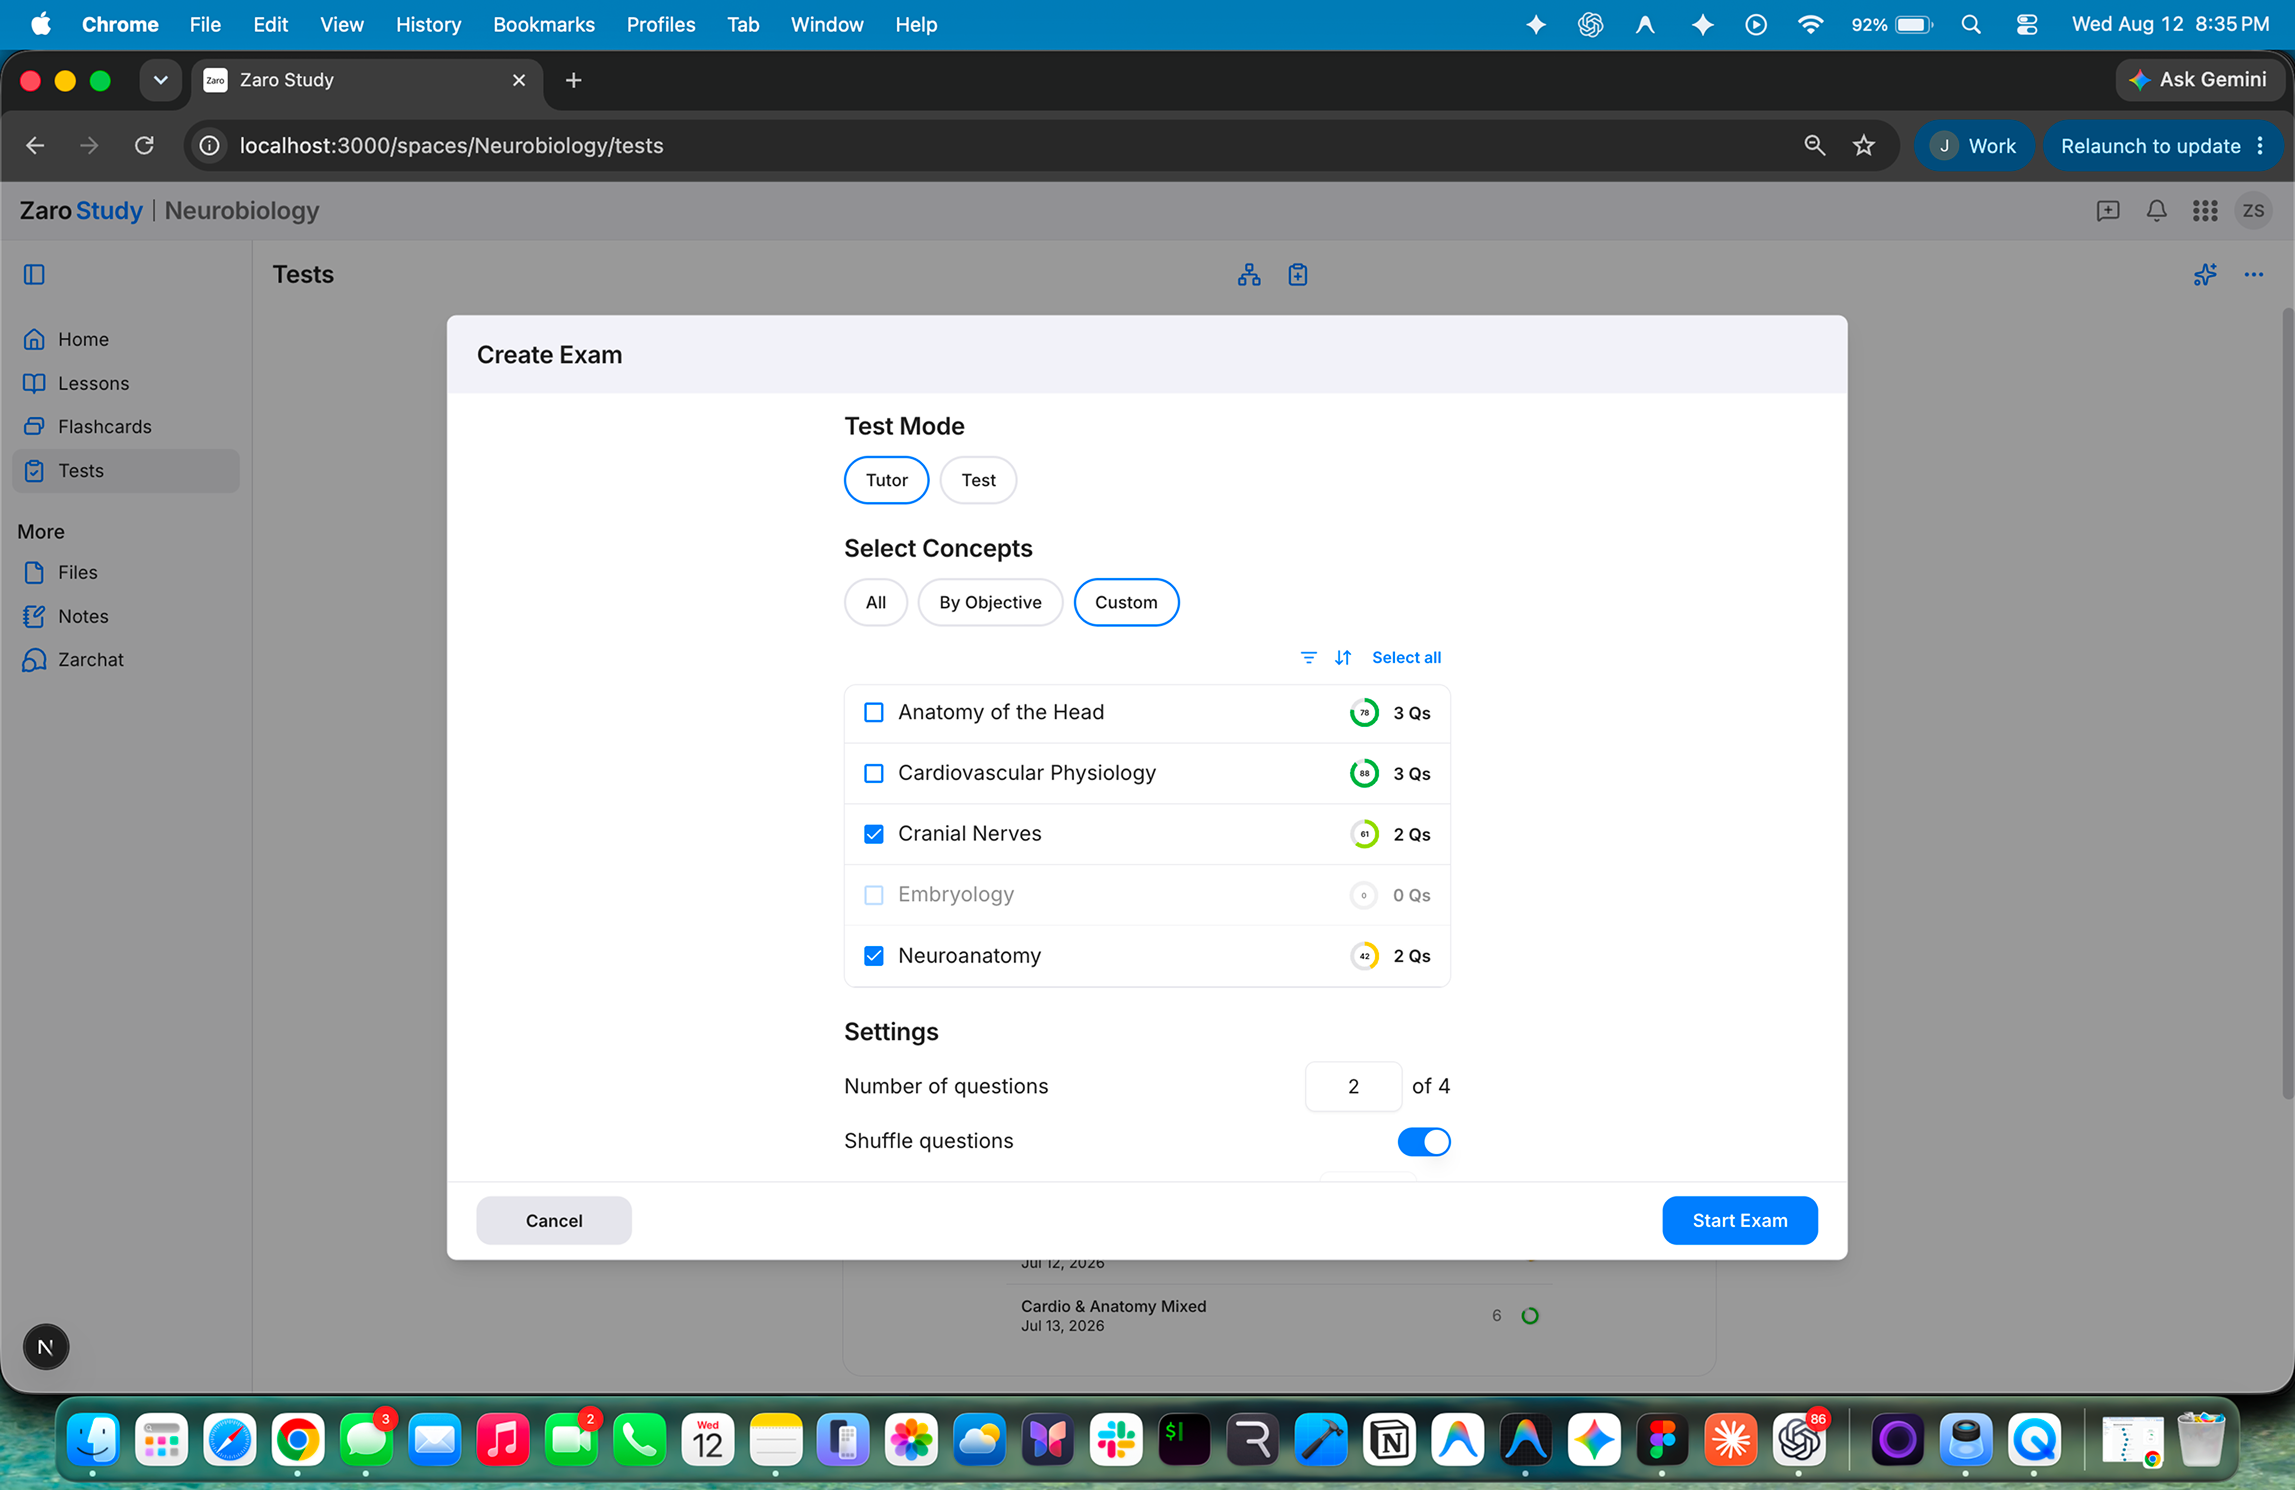Click the Number of questions field
The height and width of the screenshot is (1490, 2295).
point(1353,1087)
